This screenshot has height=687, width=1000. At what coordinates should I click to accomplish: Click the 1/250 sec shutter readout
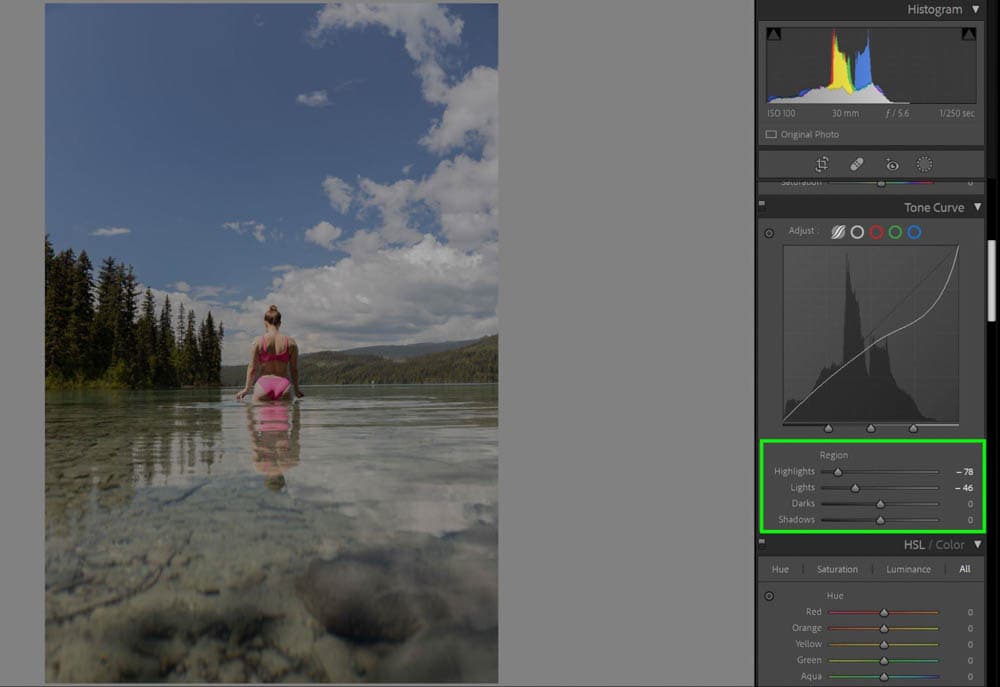957,114
